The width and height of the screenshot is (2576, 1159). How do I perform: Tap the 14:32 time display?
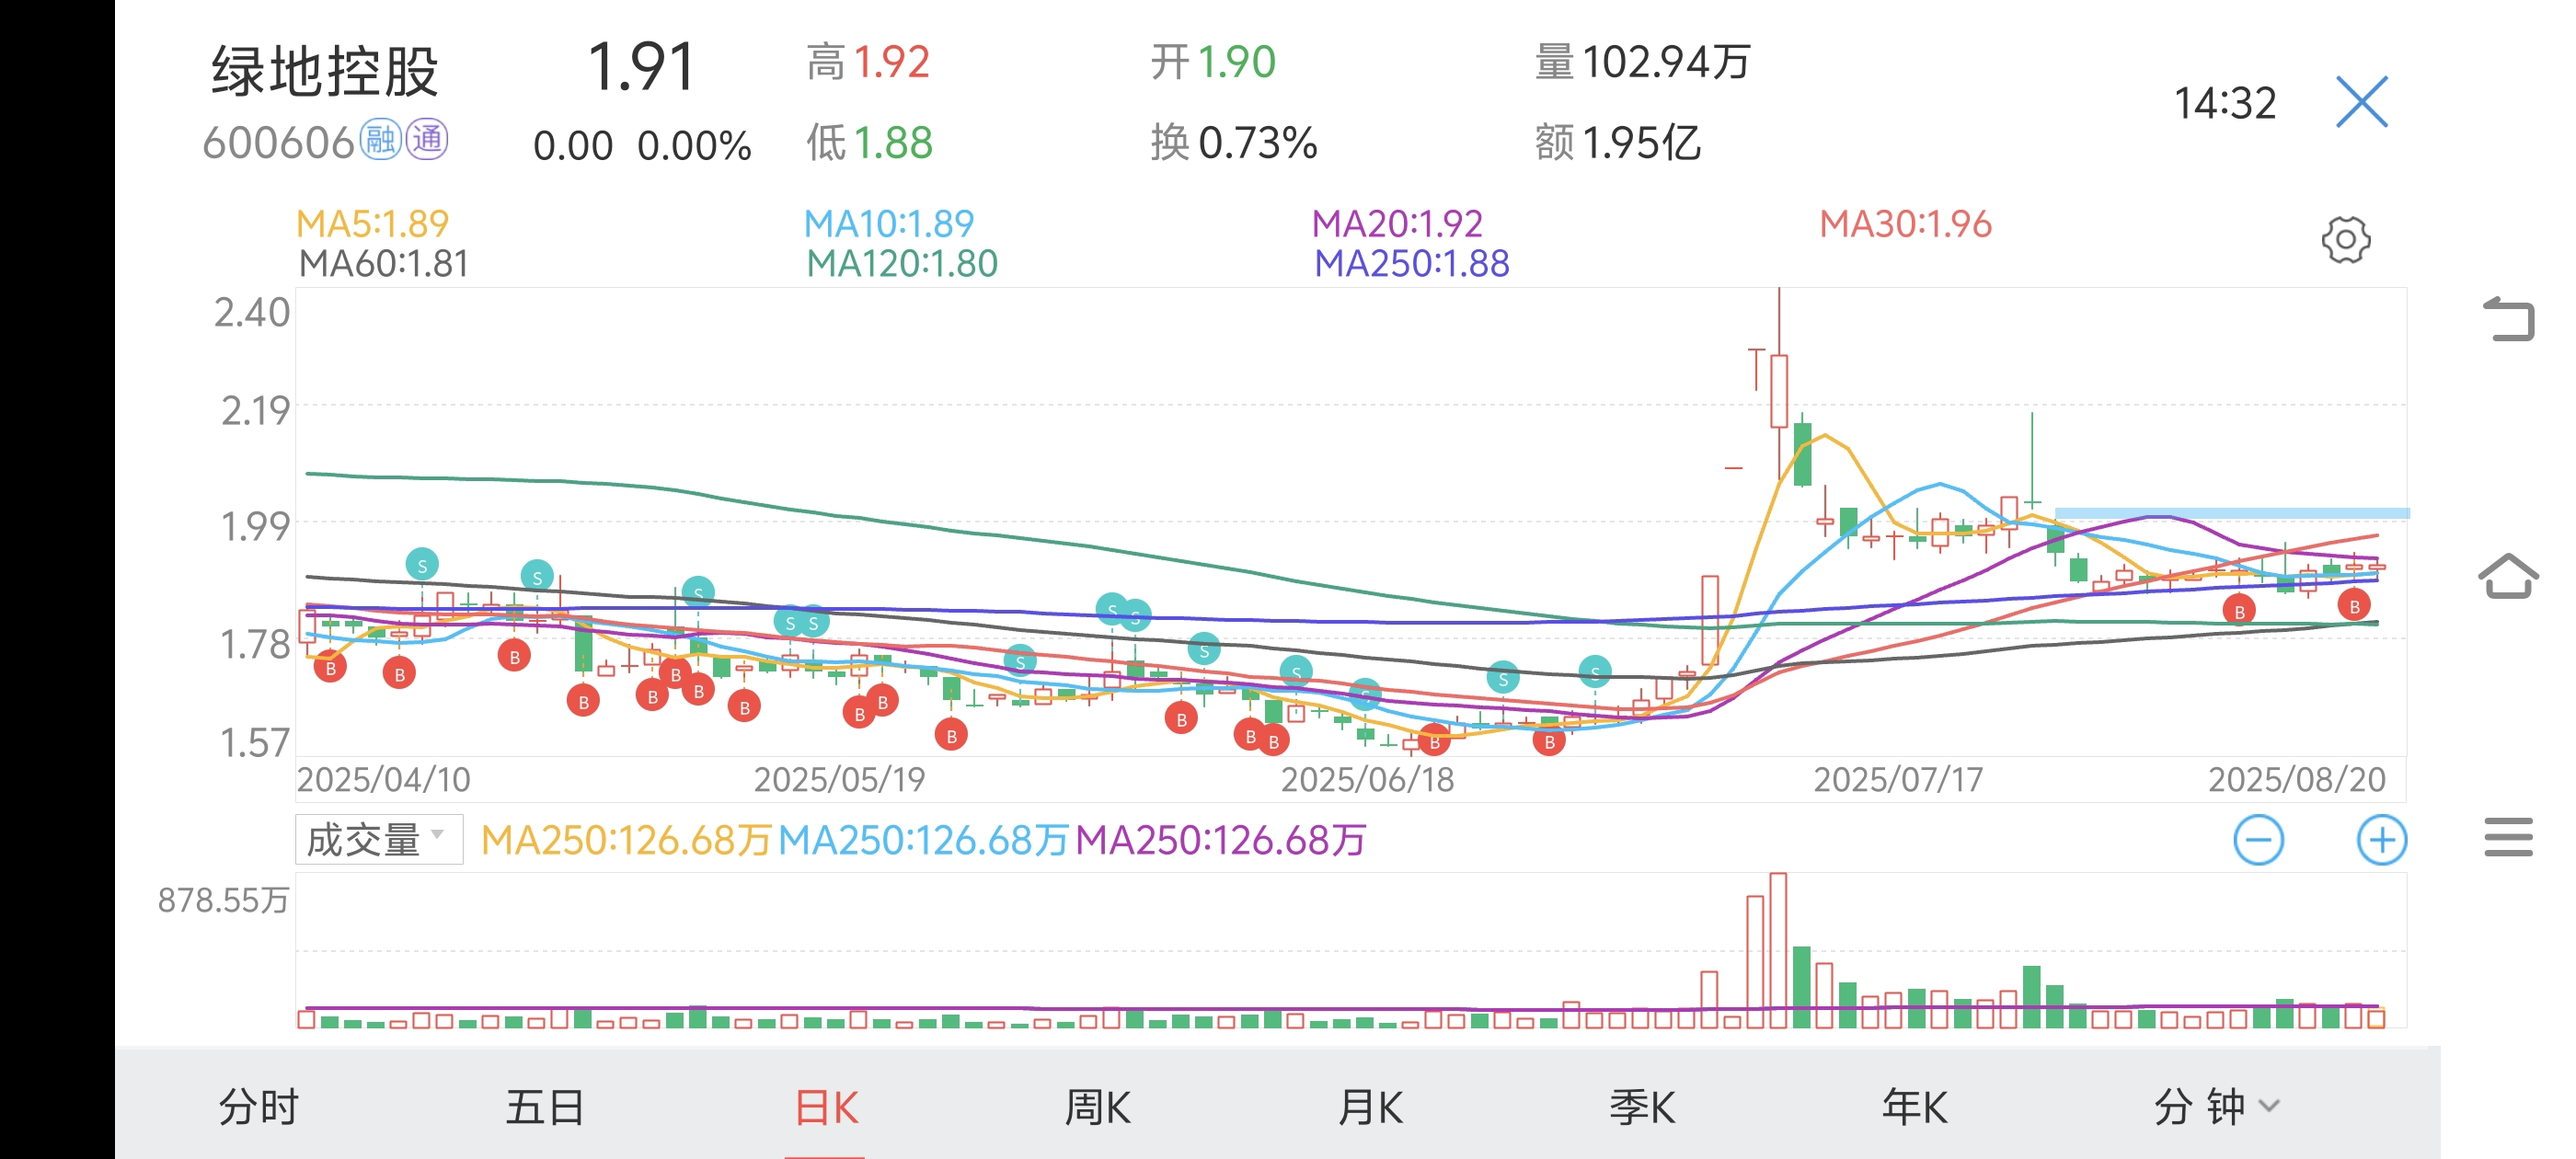click(x=2225, y=103)
